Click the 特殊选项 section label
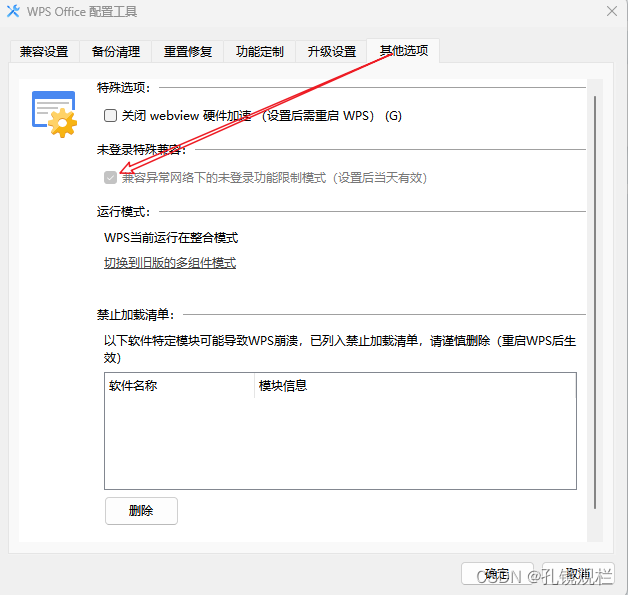Screen dimensions: 628x595 (x=123, y=87)
